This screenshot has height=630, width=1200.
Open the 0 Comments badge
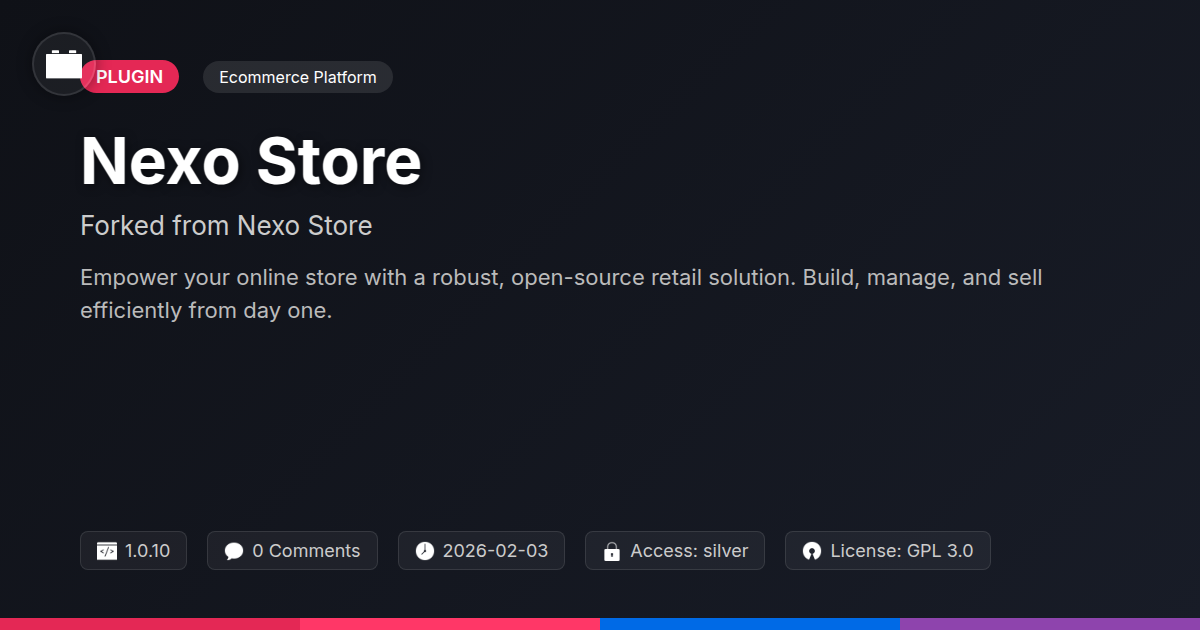pos(292,551)
